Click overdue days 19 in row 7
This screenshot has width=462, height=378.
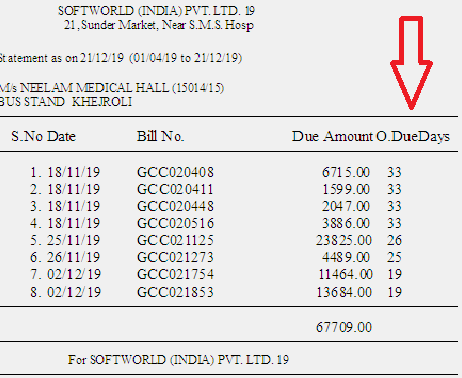point(395,274)
